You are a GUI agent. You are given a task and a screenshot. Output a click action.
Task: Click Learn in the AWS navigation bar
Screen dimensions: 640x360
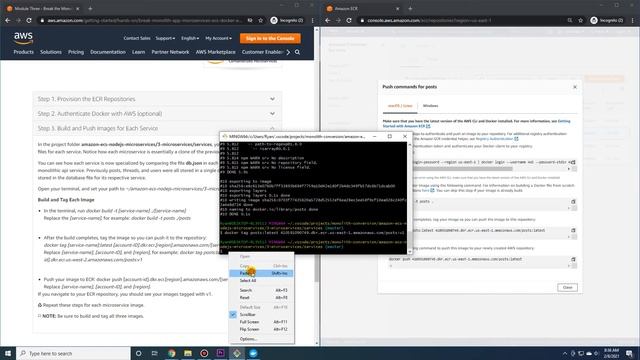(x=138, y=52)
